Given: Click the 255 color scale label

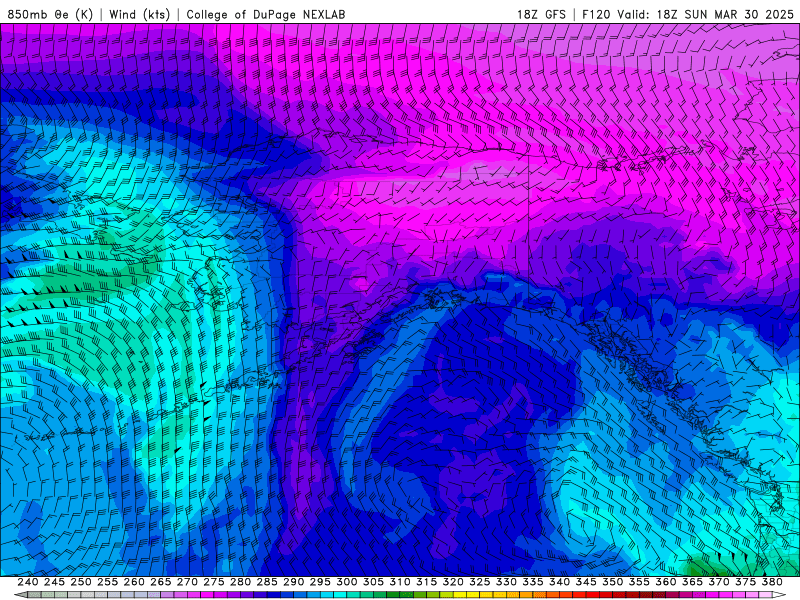Looking at the screenshot, I should tap(107, 582).
